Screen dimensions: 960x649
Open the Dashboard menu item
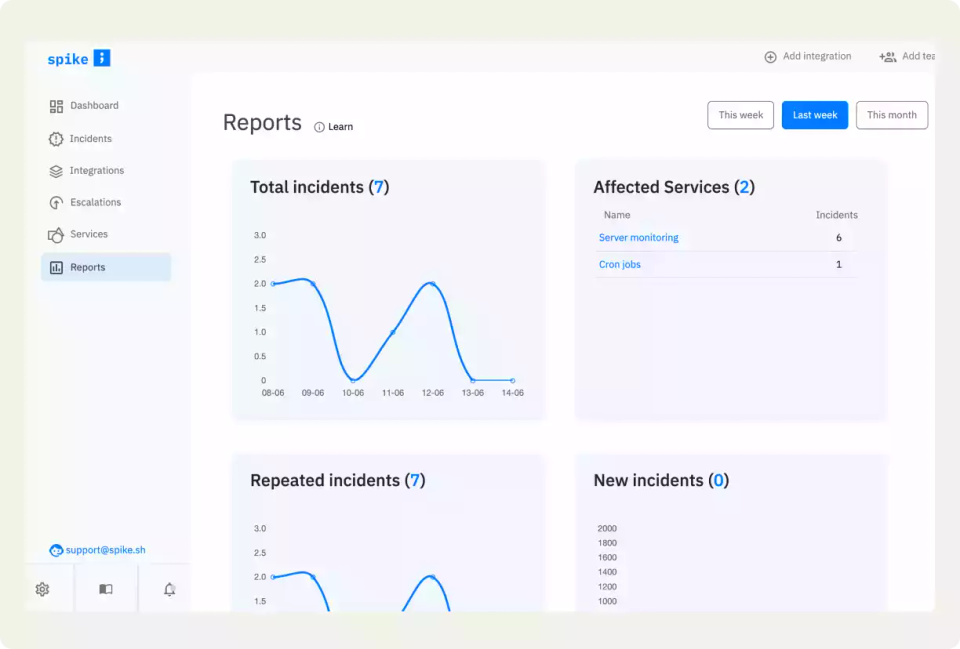tap(94, 105)
